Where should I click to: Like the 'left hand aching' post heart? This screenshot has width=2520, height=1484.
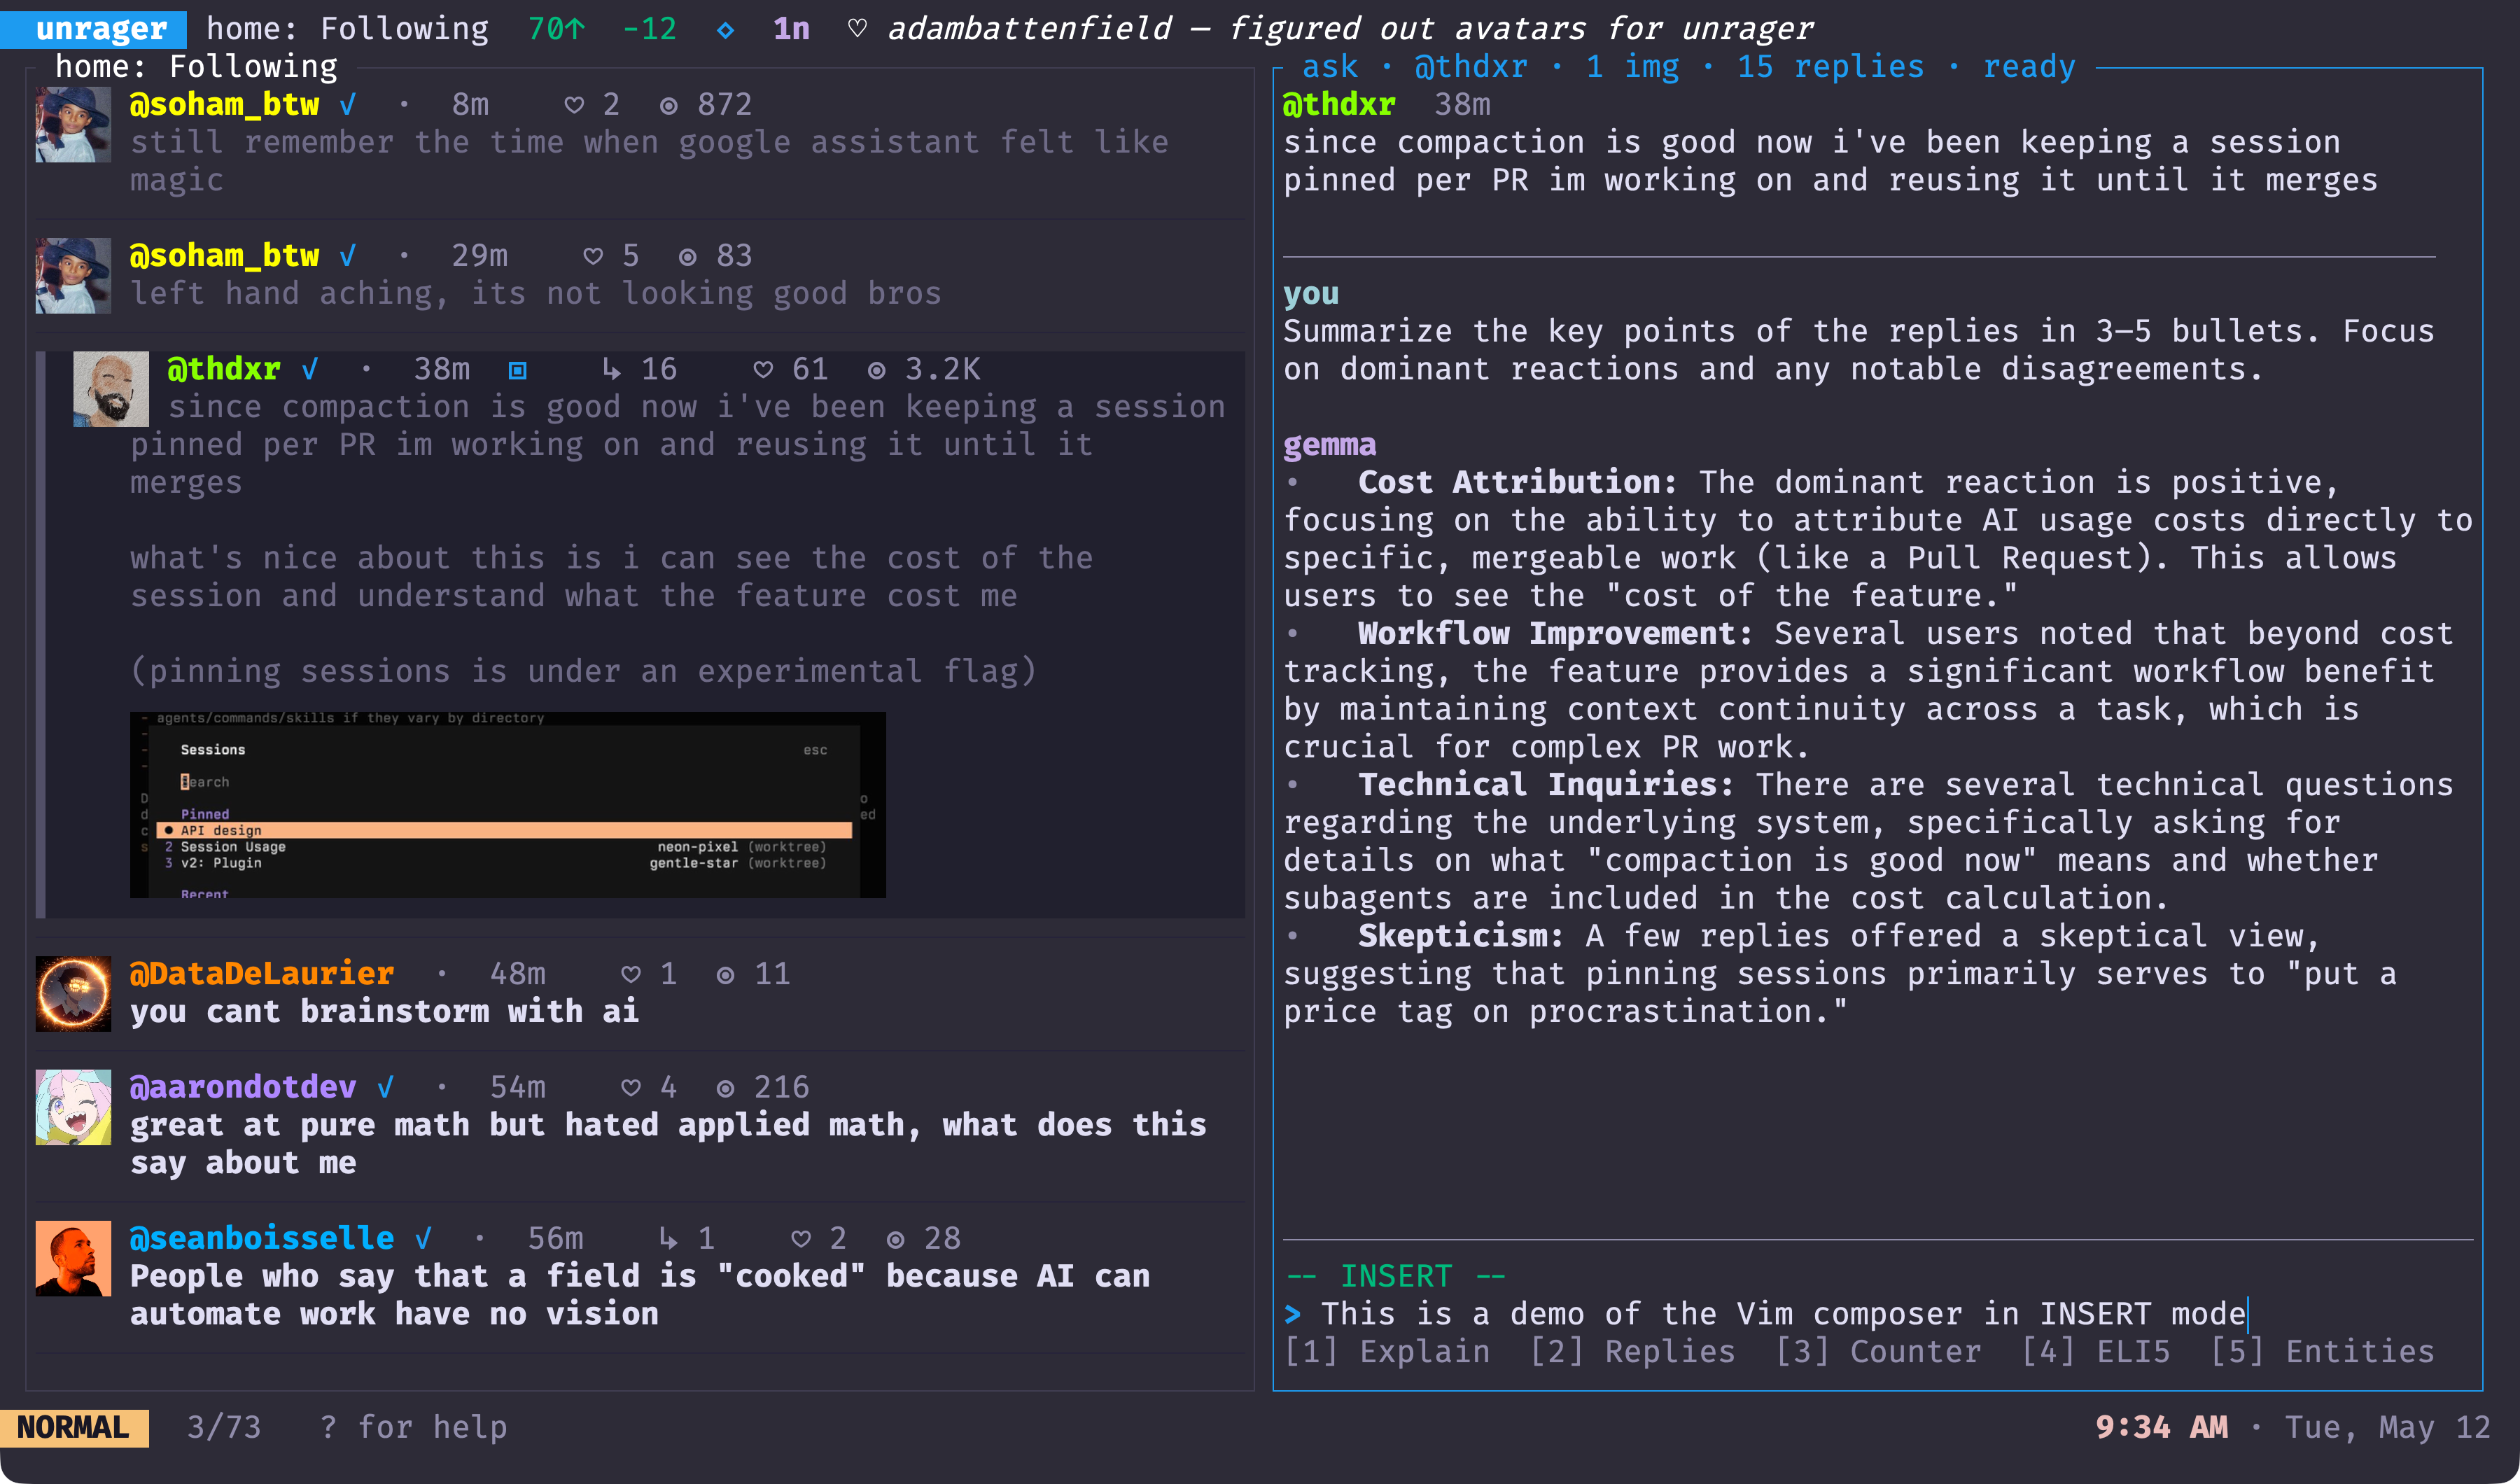[593, 256]
